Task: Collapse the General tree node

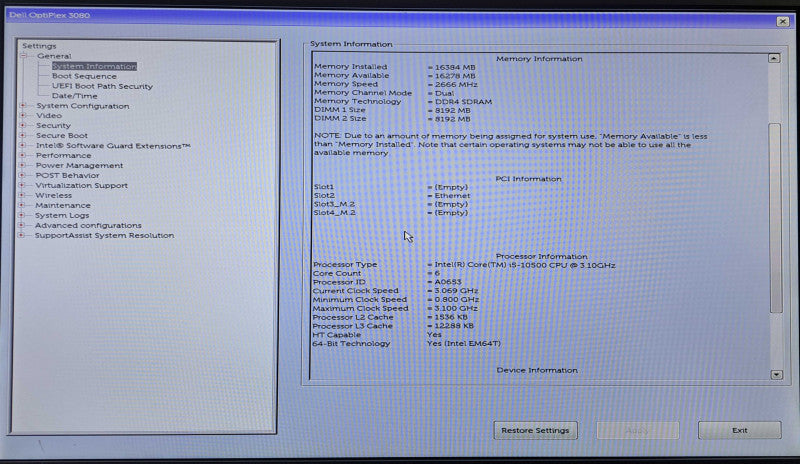Action: pyautogui.click(x=23, y=56)
